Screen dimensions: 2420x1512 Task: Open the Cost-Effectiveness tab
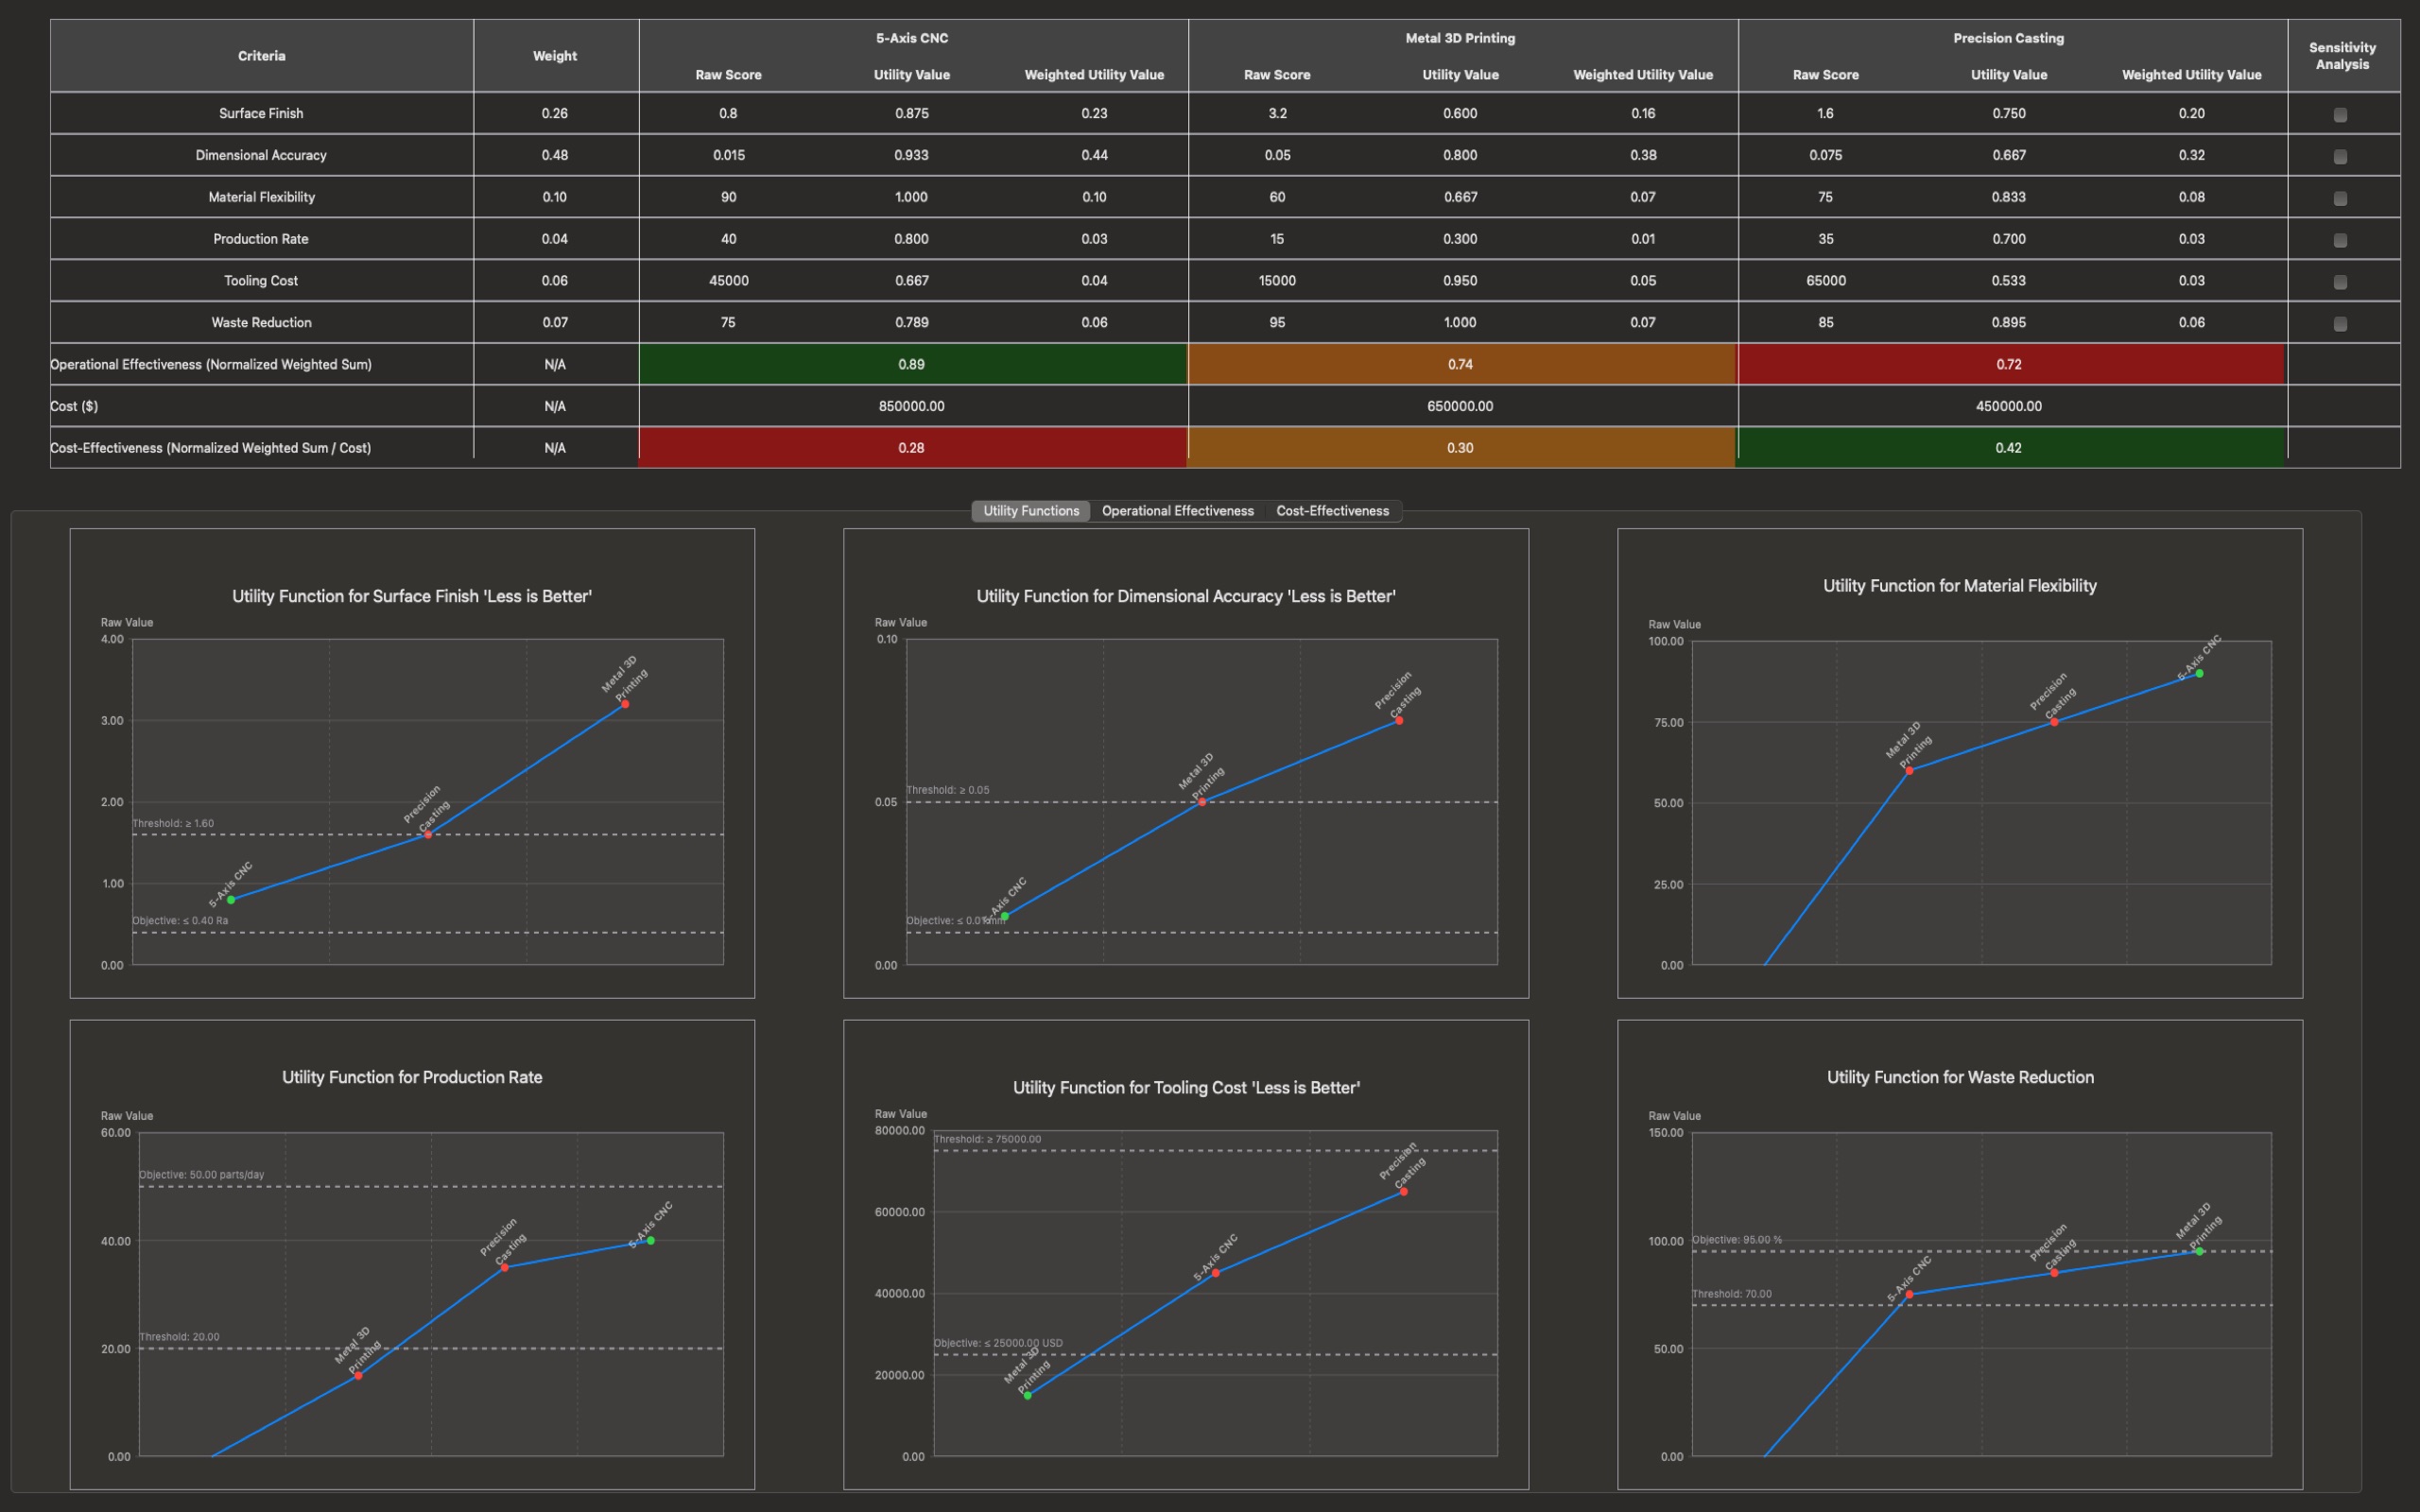tap(1332, 510)
